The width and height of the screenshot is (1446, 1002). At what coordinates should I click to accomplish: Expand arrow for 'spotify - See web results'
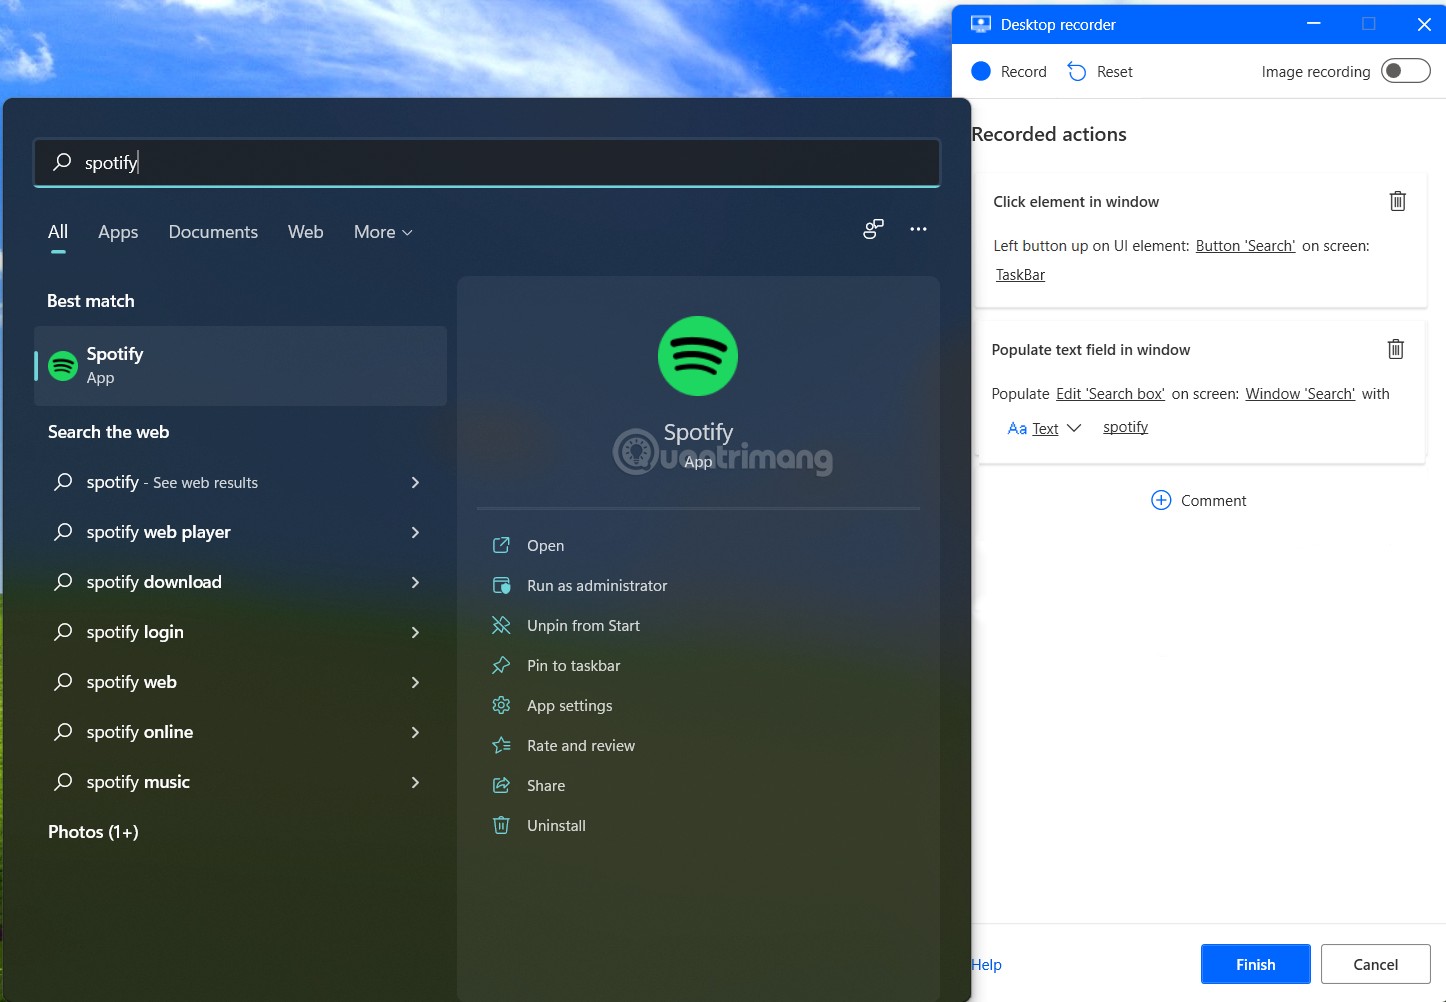point(415,482)
